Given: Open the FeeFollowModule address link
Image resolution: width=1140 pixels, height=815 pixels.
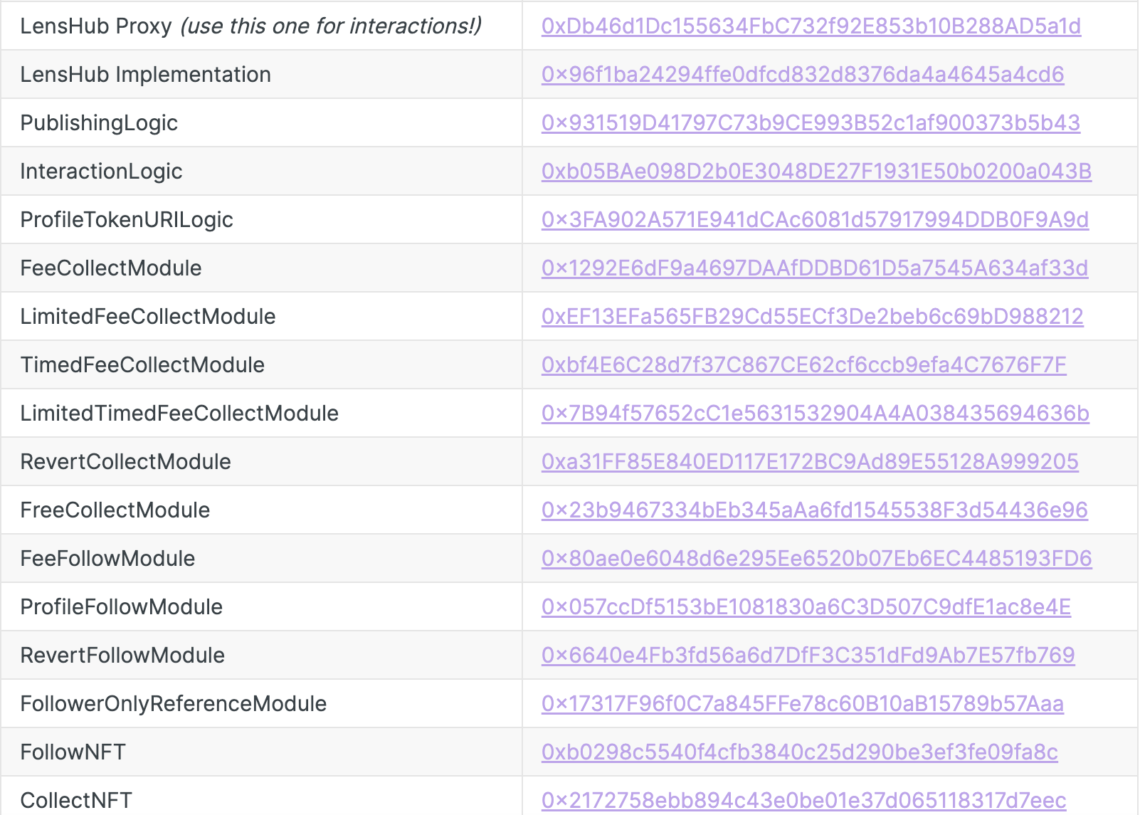Looking at the screenshot, I should pos(816,558).
